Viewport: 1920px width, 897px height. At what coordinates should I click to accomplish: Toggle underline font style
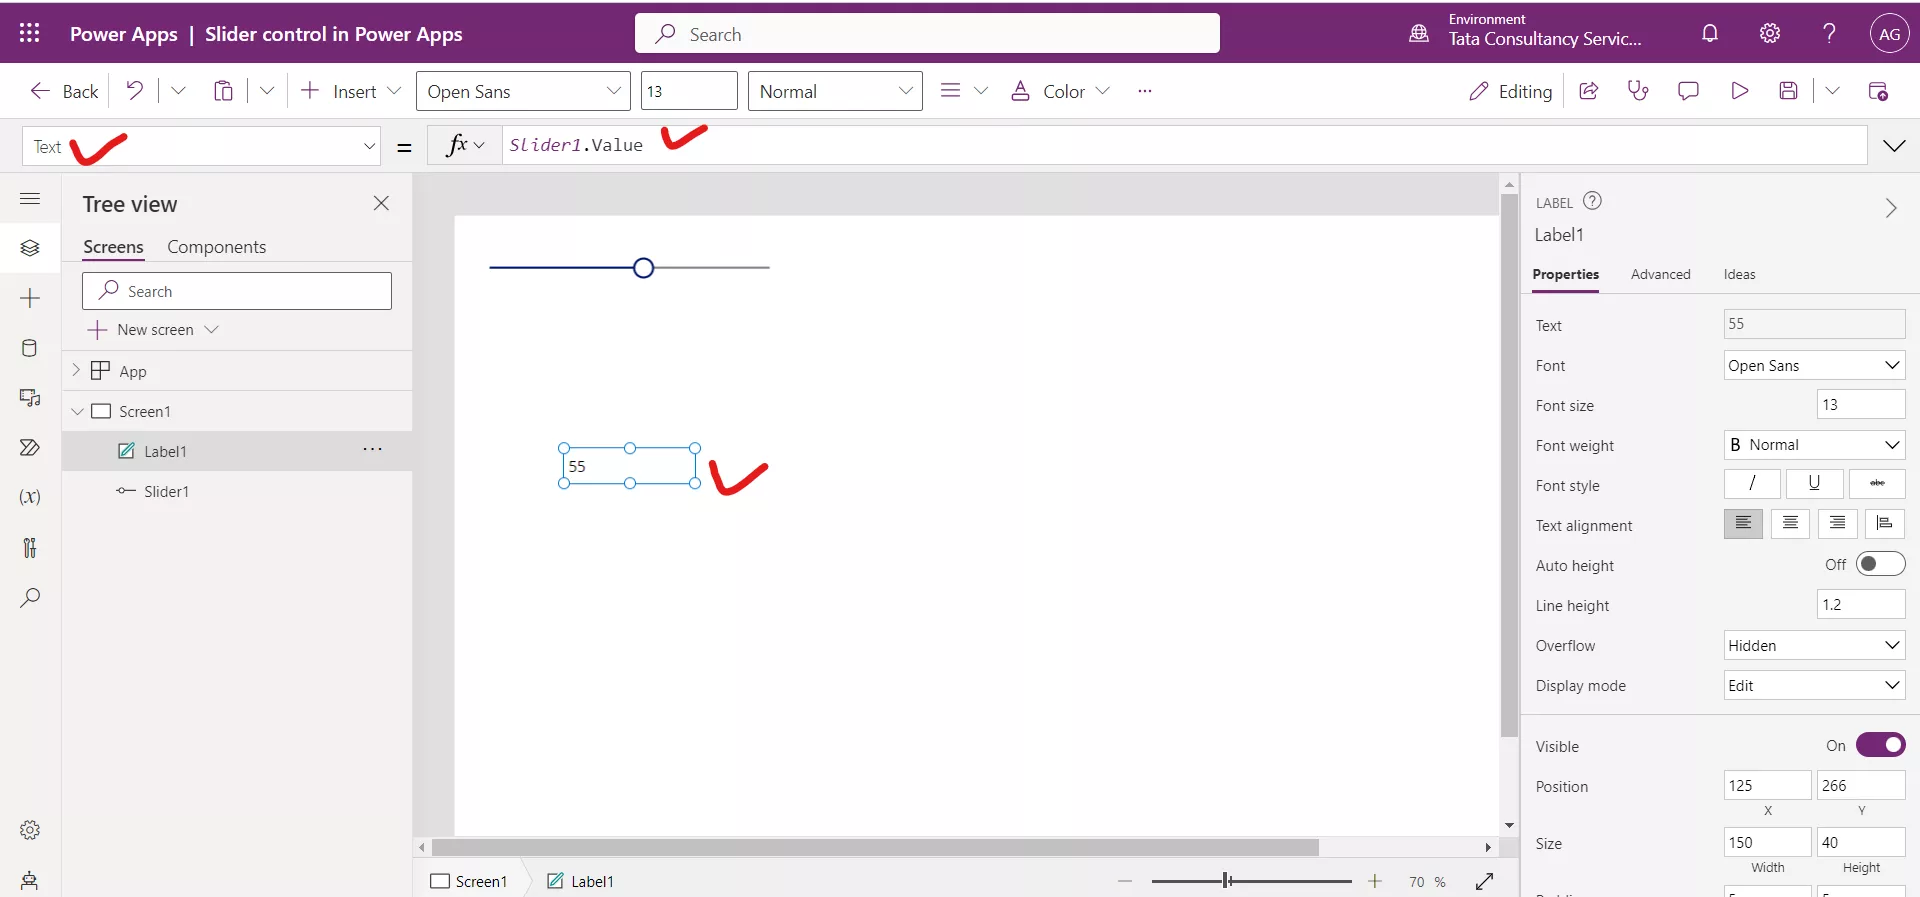[1814, 483]
